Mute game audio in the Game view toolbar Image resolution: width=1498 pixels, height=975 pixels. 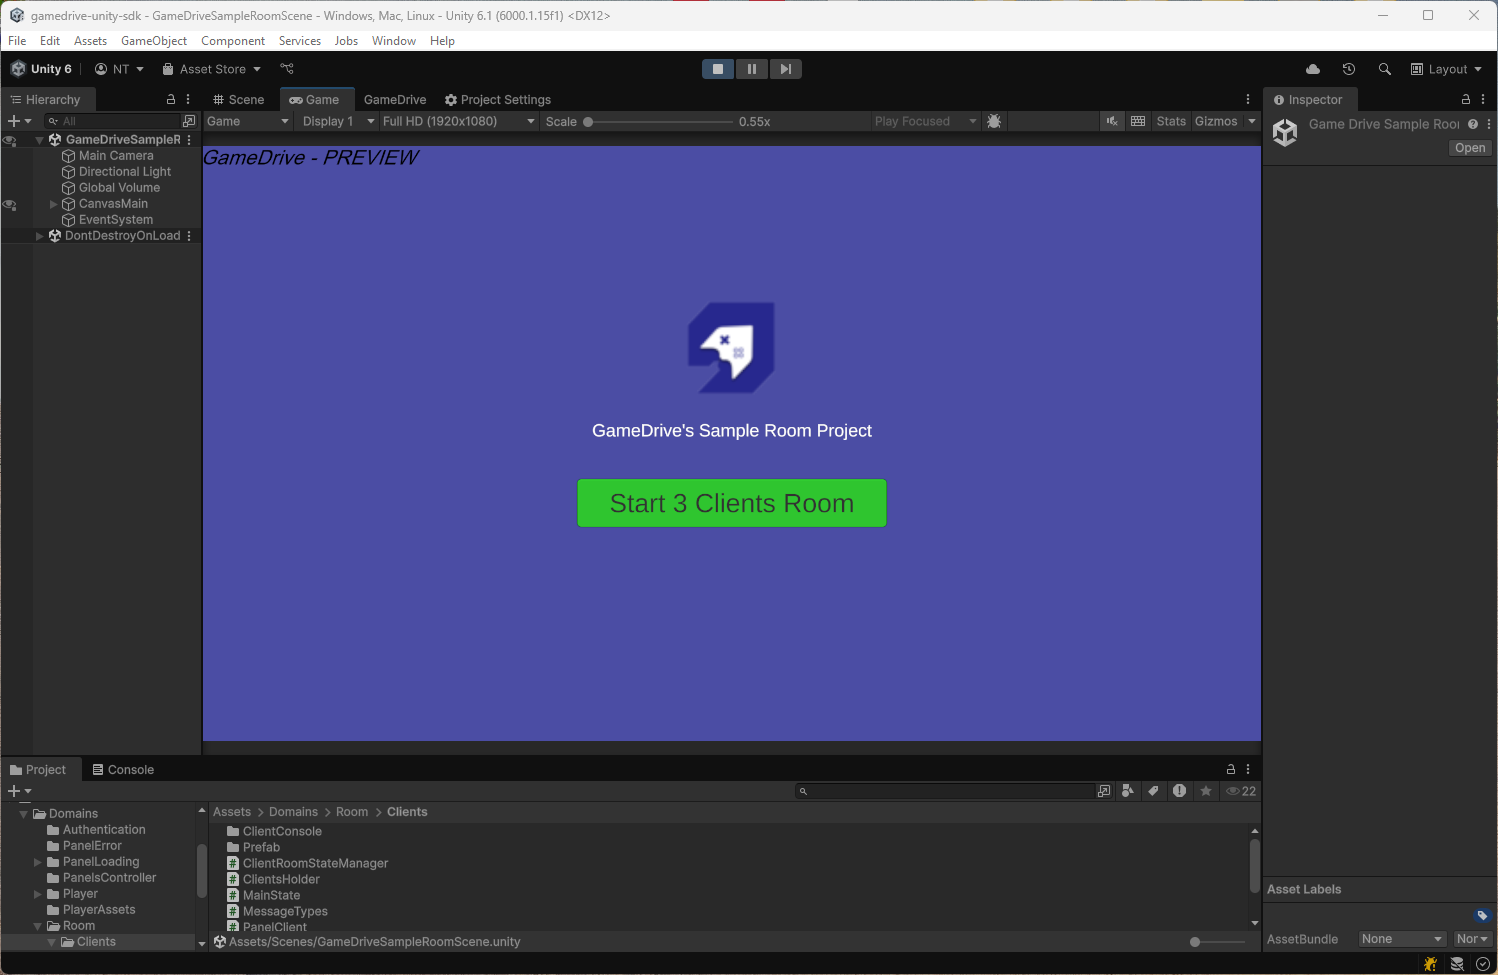(x=1112, y=121)
